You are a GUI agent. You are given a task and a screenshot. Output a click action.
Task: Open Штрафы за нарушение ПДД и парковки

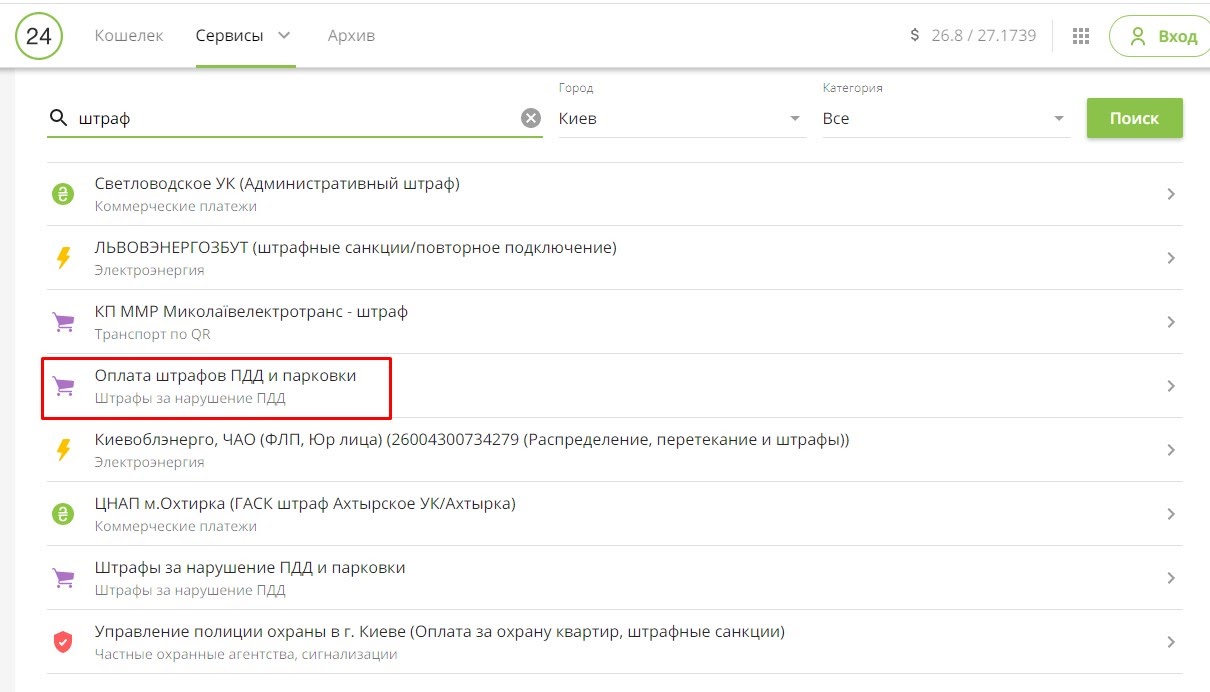pos(250,568)
